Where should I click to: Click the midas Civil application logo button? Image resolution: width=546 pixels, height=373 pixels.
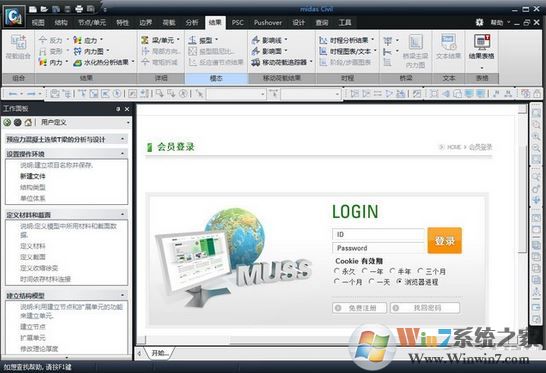(x=14, y=16)
